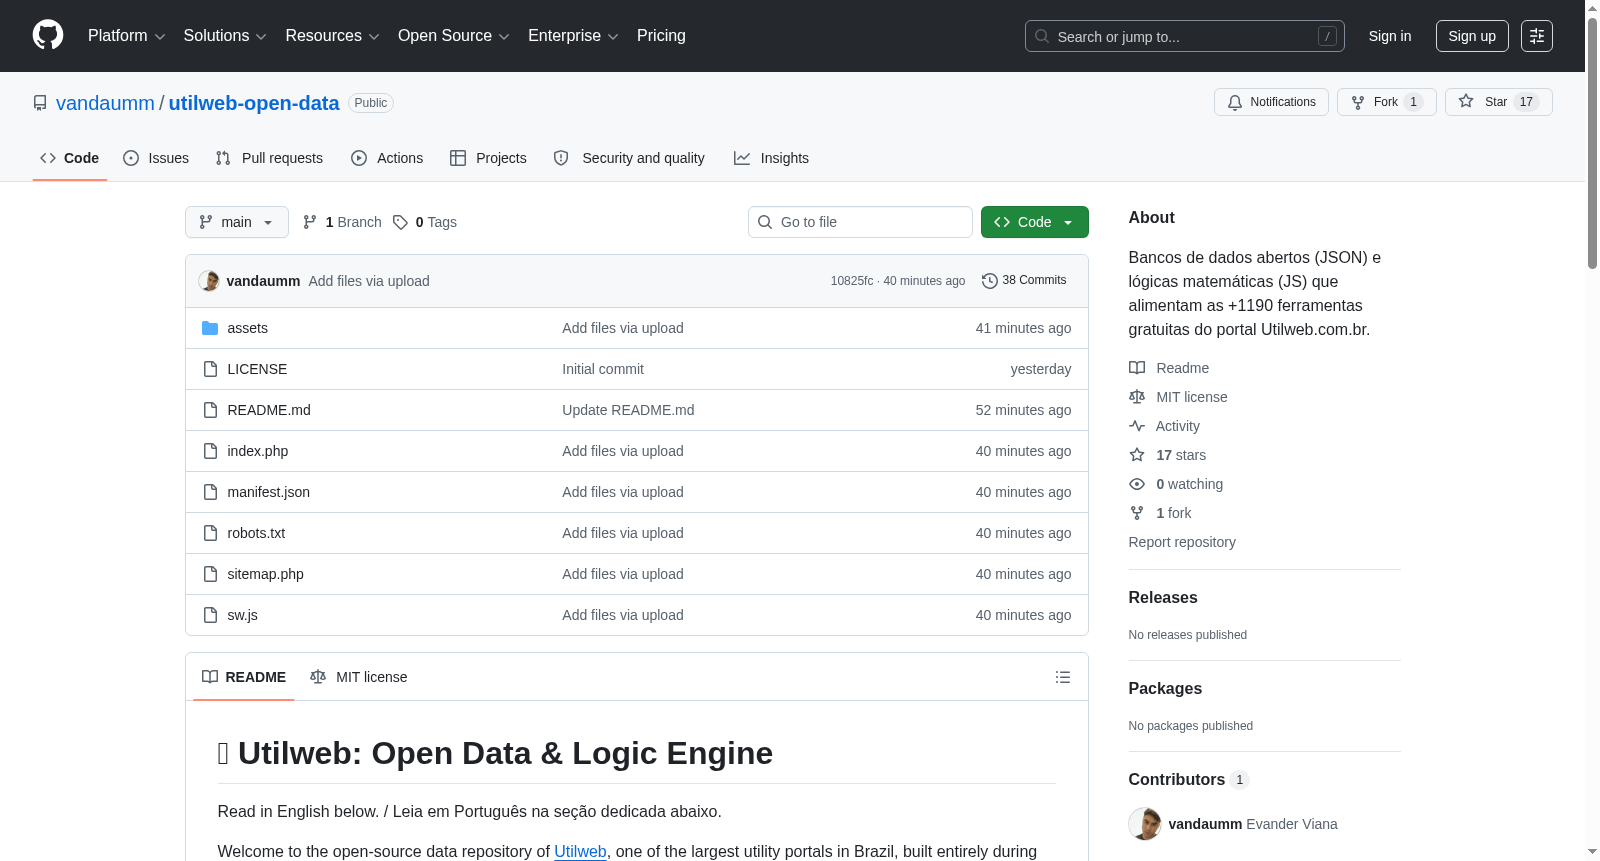The width and height of the screenshot is (1600, 861).
Task: Switch to the Actions tab
Action: click(387, 158)
